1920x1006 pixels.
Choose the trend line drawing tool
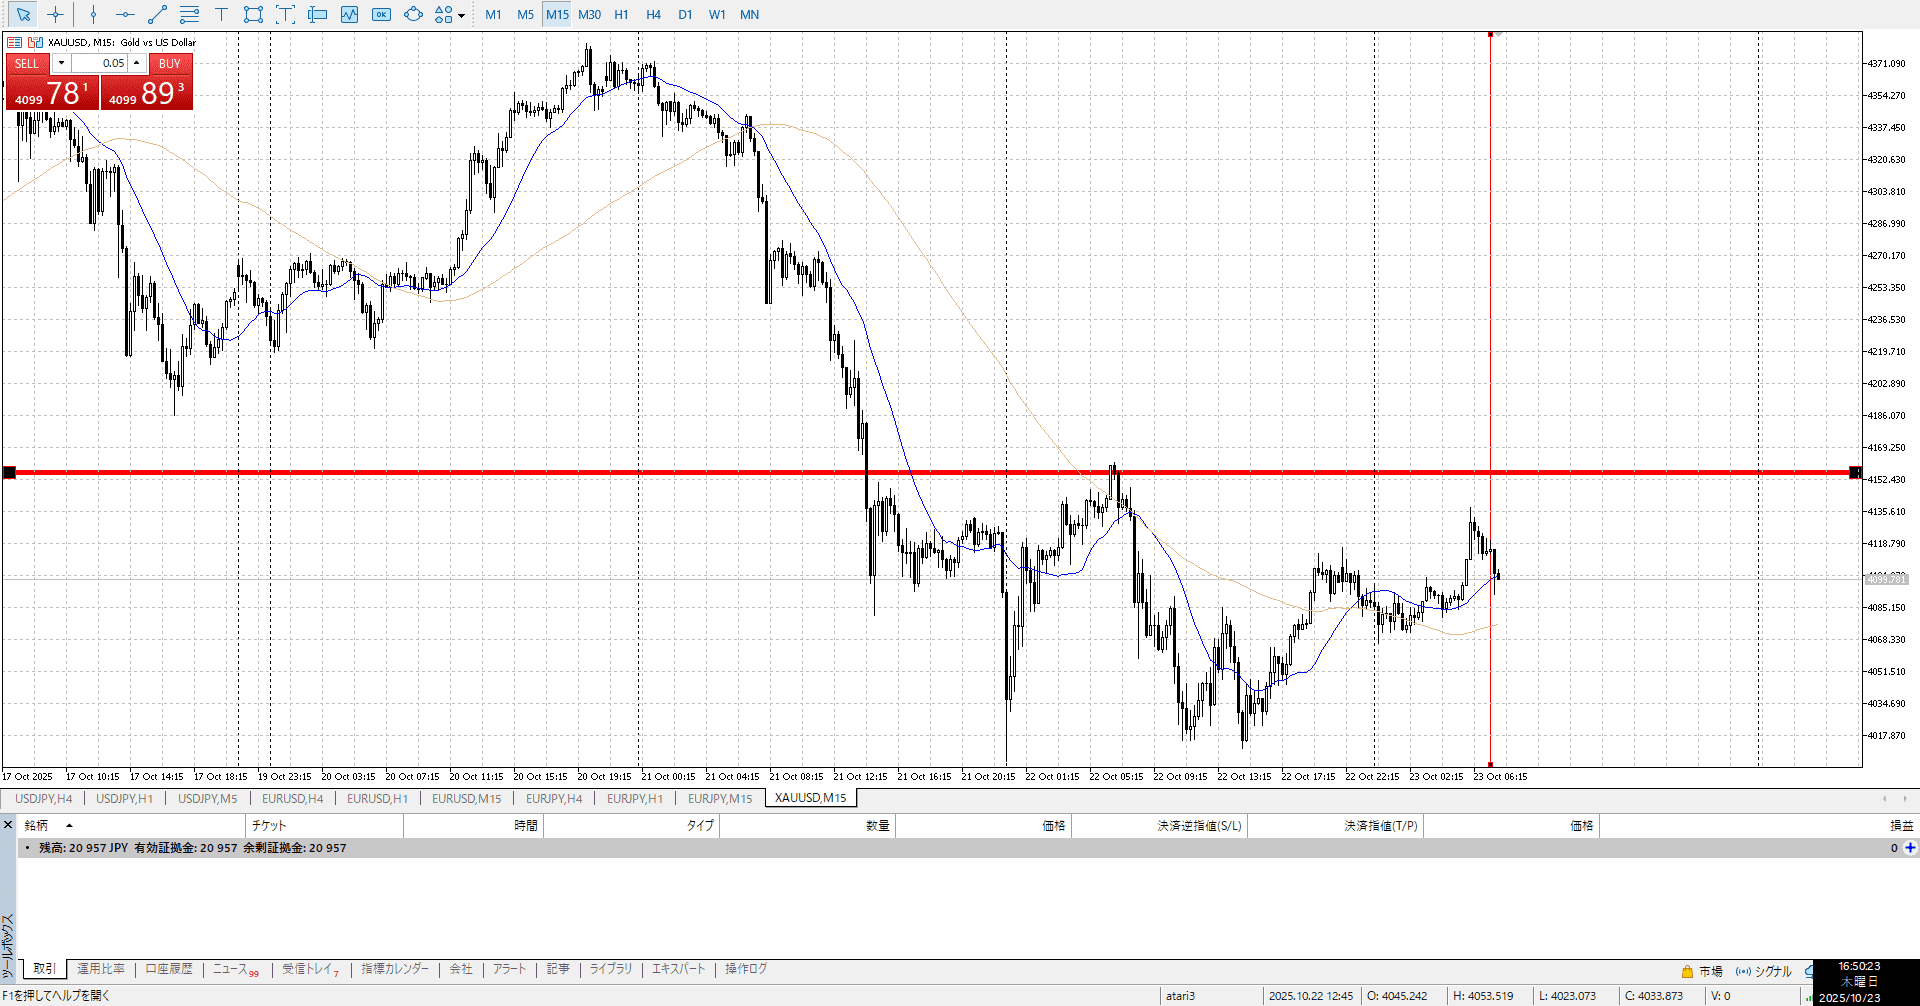point(157,14)
